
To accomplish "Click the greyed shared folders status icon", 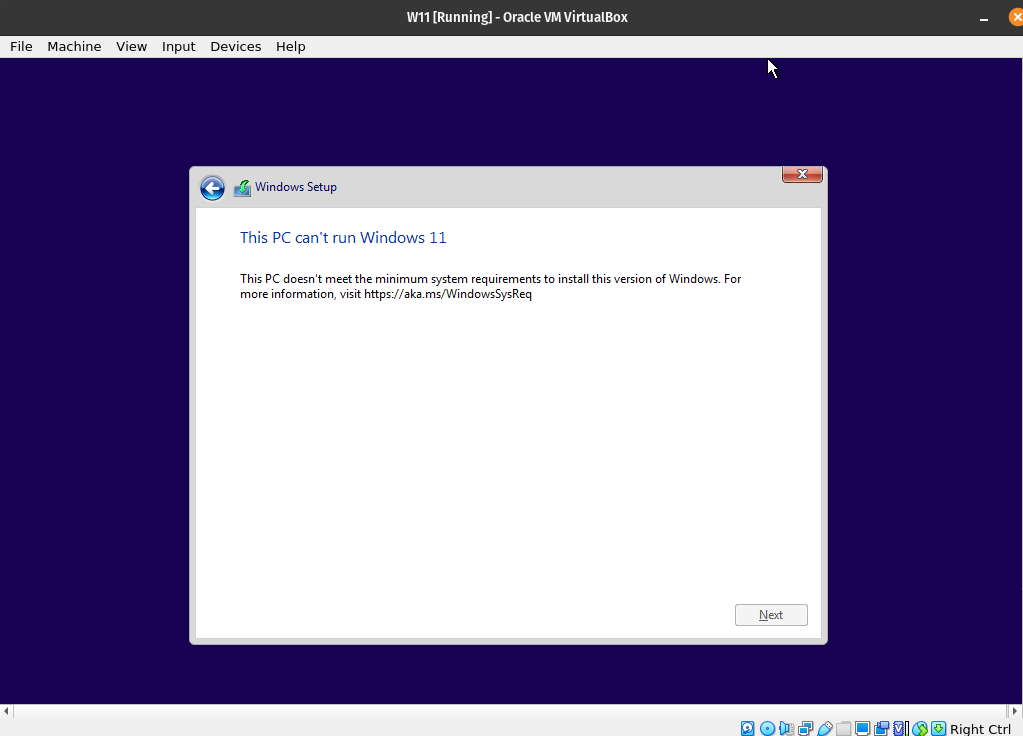I will pos(844,728).
